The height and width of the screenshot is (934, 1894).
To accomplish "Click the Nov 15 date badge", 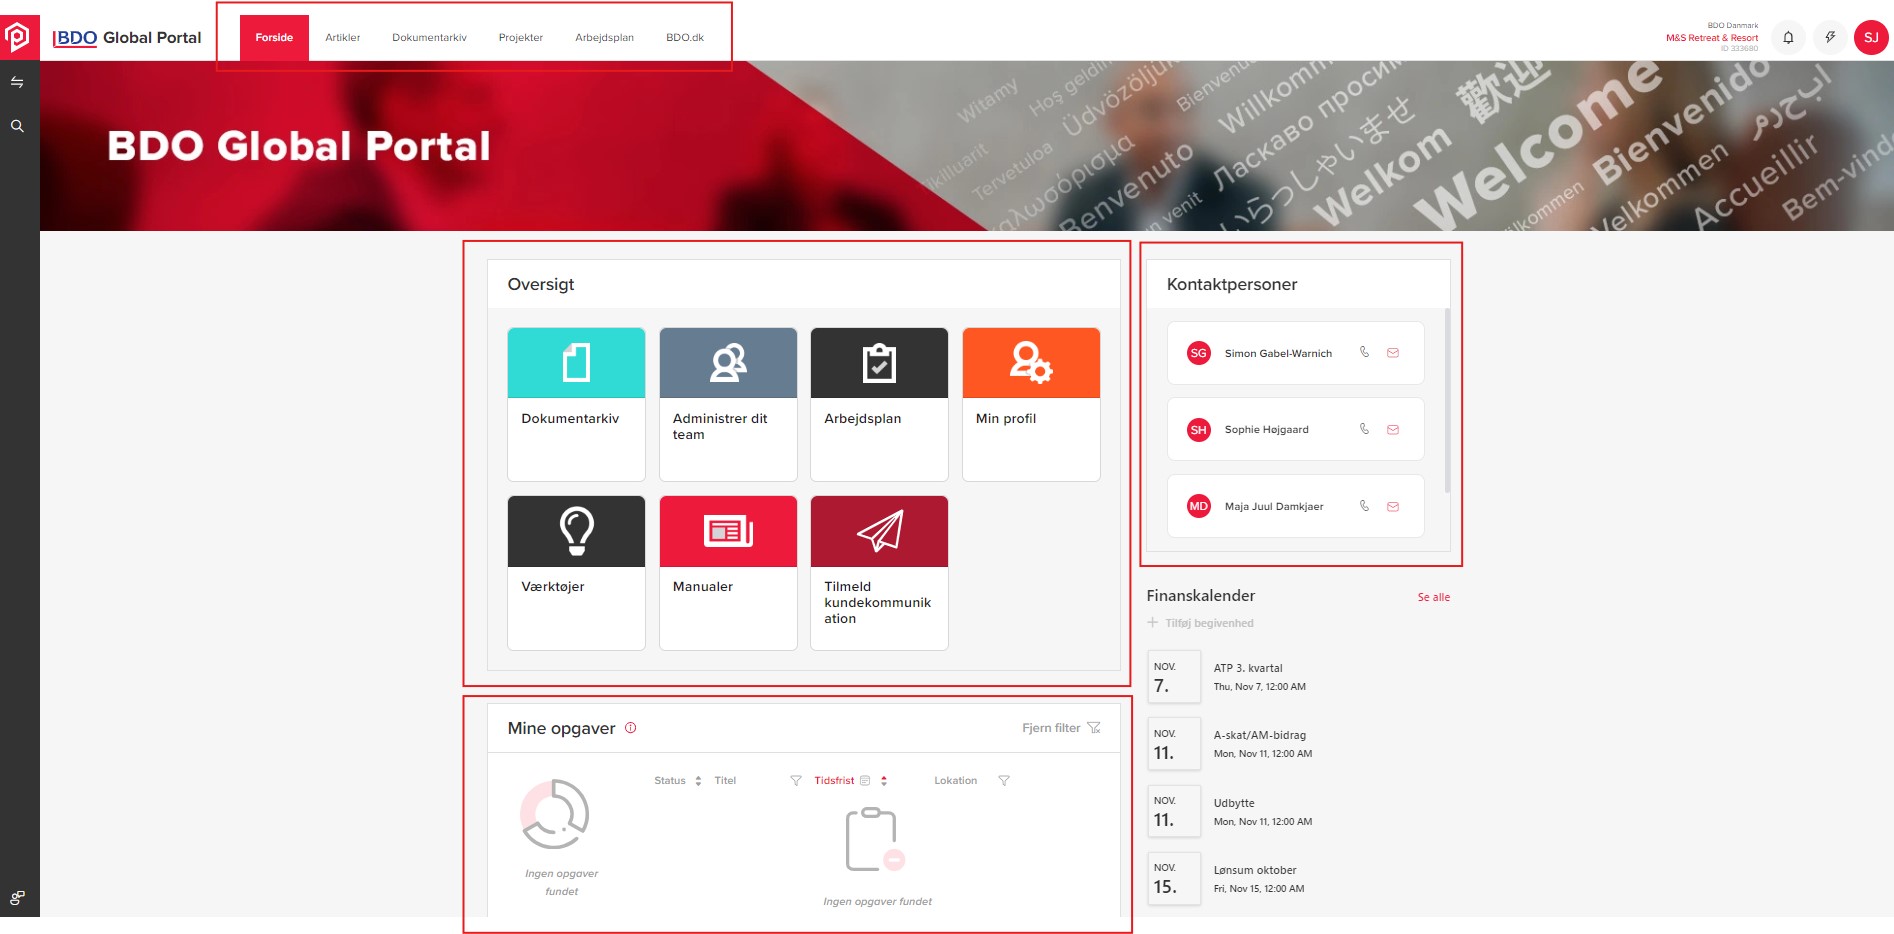I will [1174, 879].
